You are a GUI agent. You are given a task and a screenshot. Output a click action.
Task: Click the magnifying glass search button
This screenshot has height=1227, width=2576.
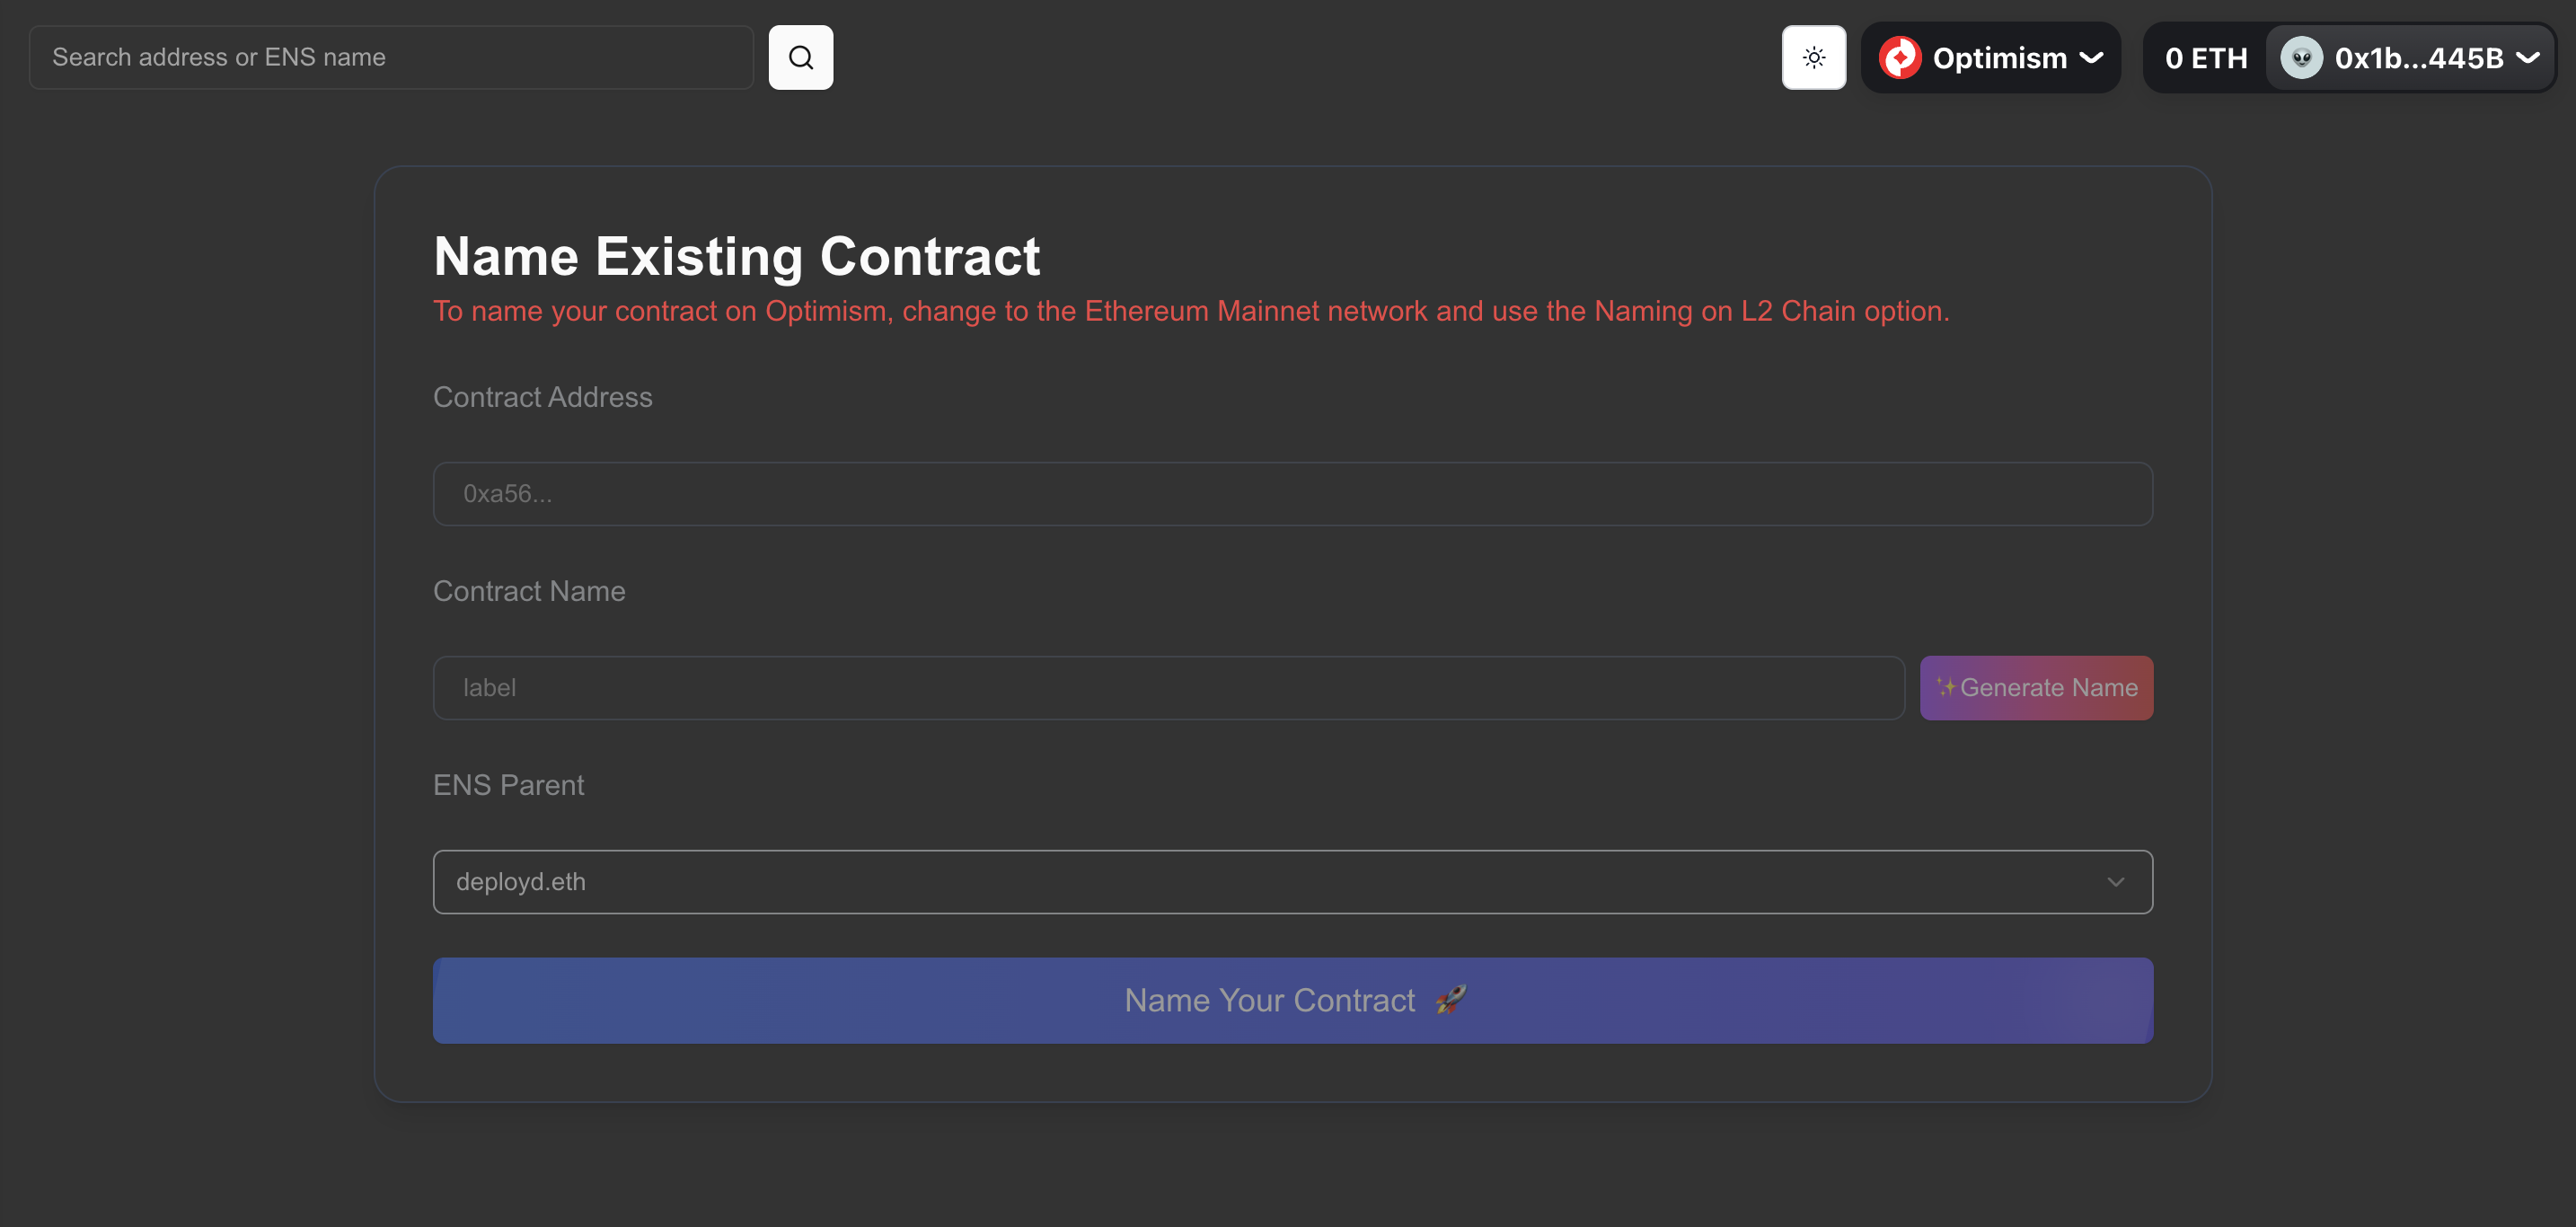point(800,57)
